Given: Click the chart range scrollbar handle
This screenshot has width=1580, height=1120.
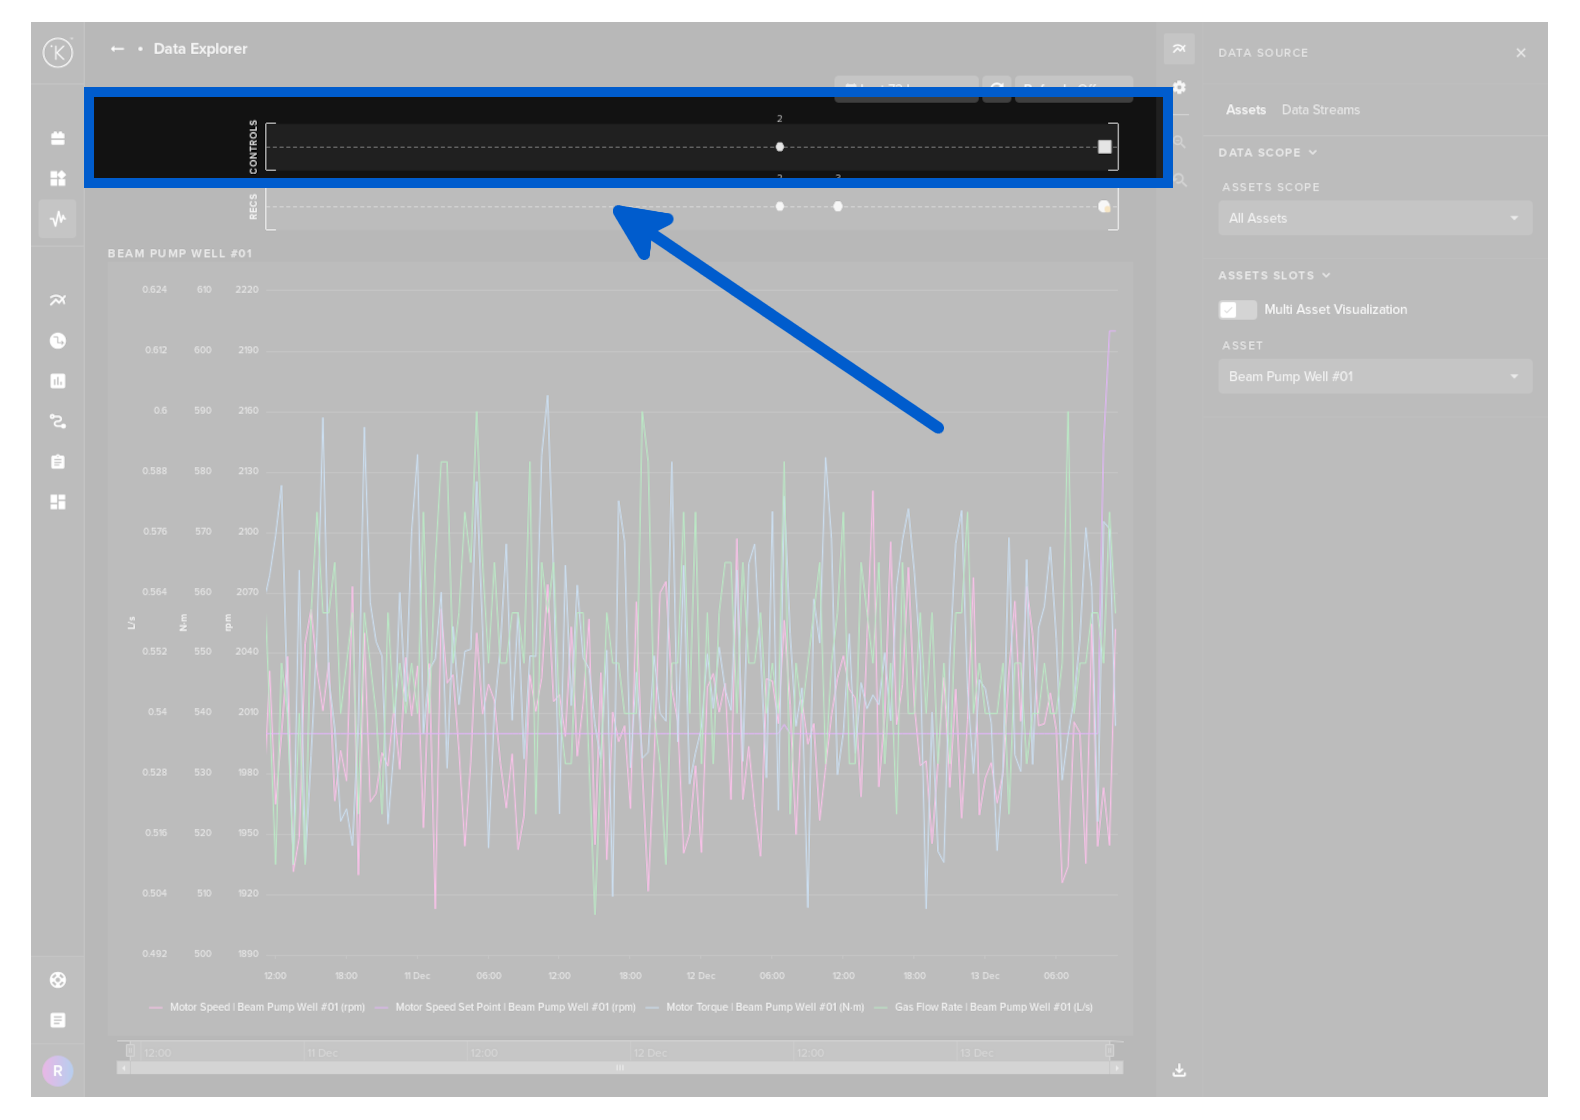Looking at the screenshot, I should [x=619, y=1068].
